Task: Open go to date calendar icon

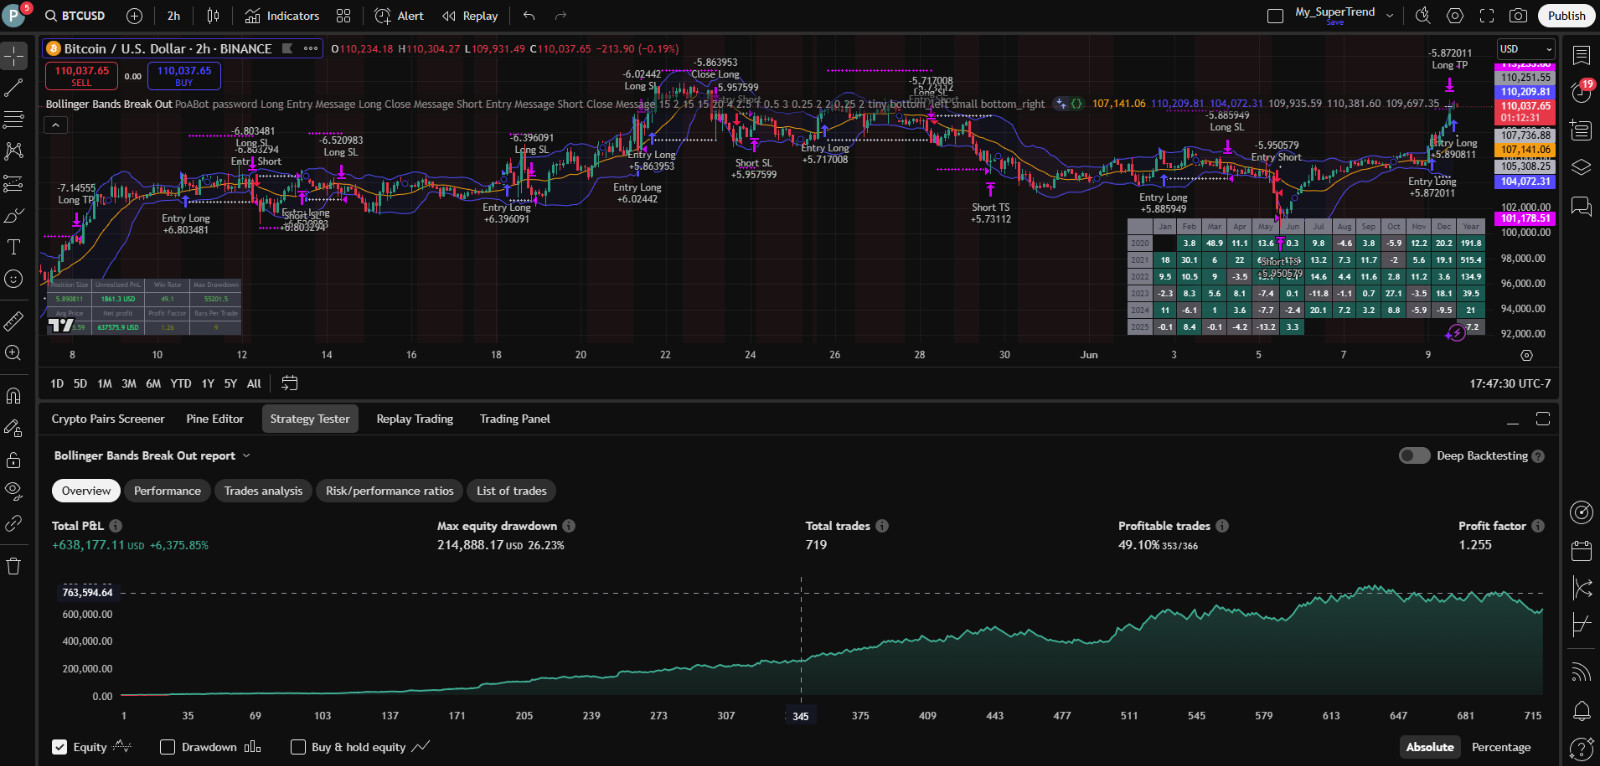Action: (290, 383)
